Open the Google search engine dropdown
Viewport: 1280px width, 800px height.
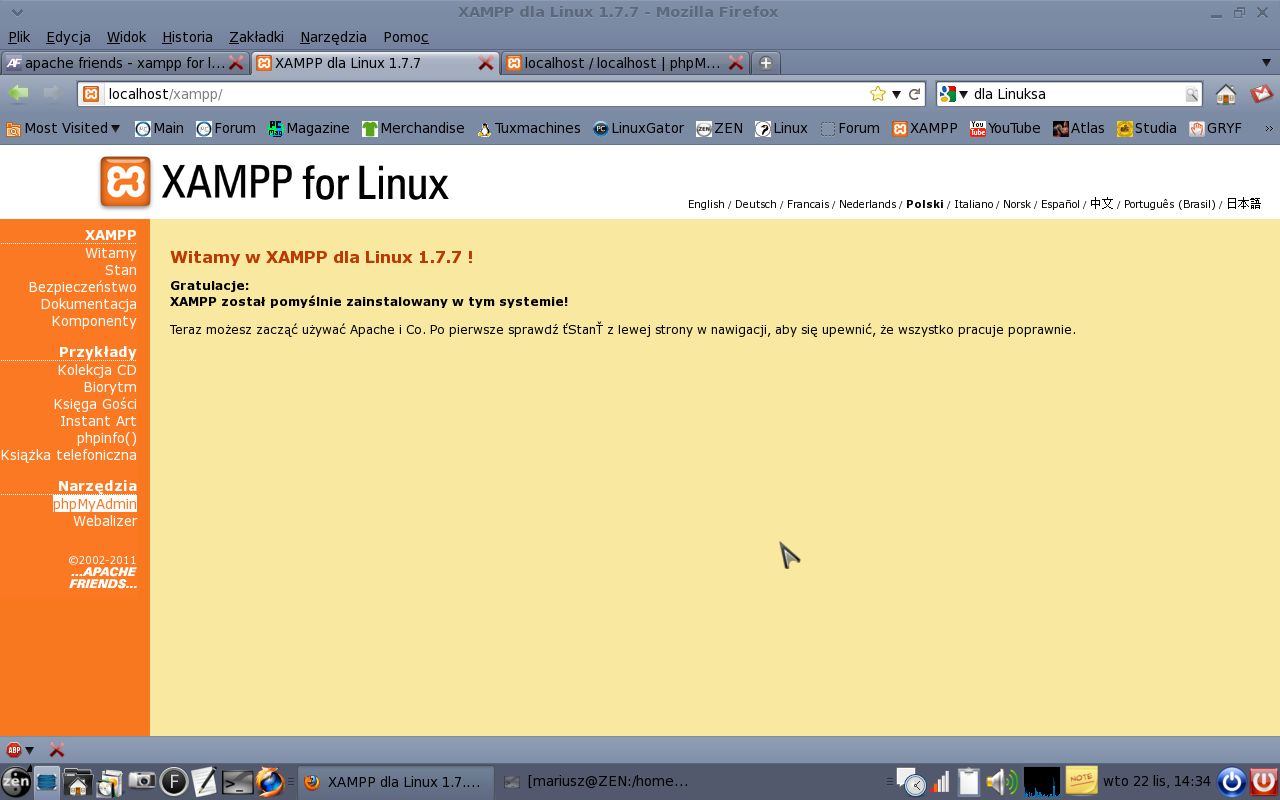[x=954, y=94]
